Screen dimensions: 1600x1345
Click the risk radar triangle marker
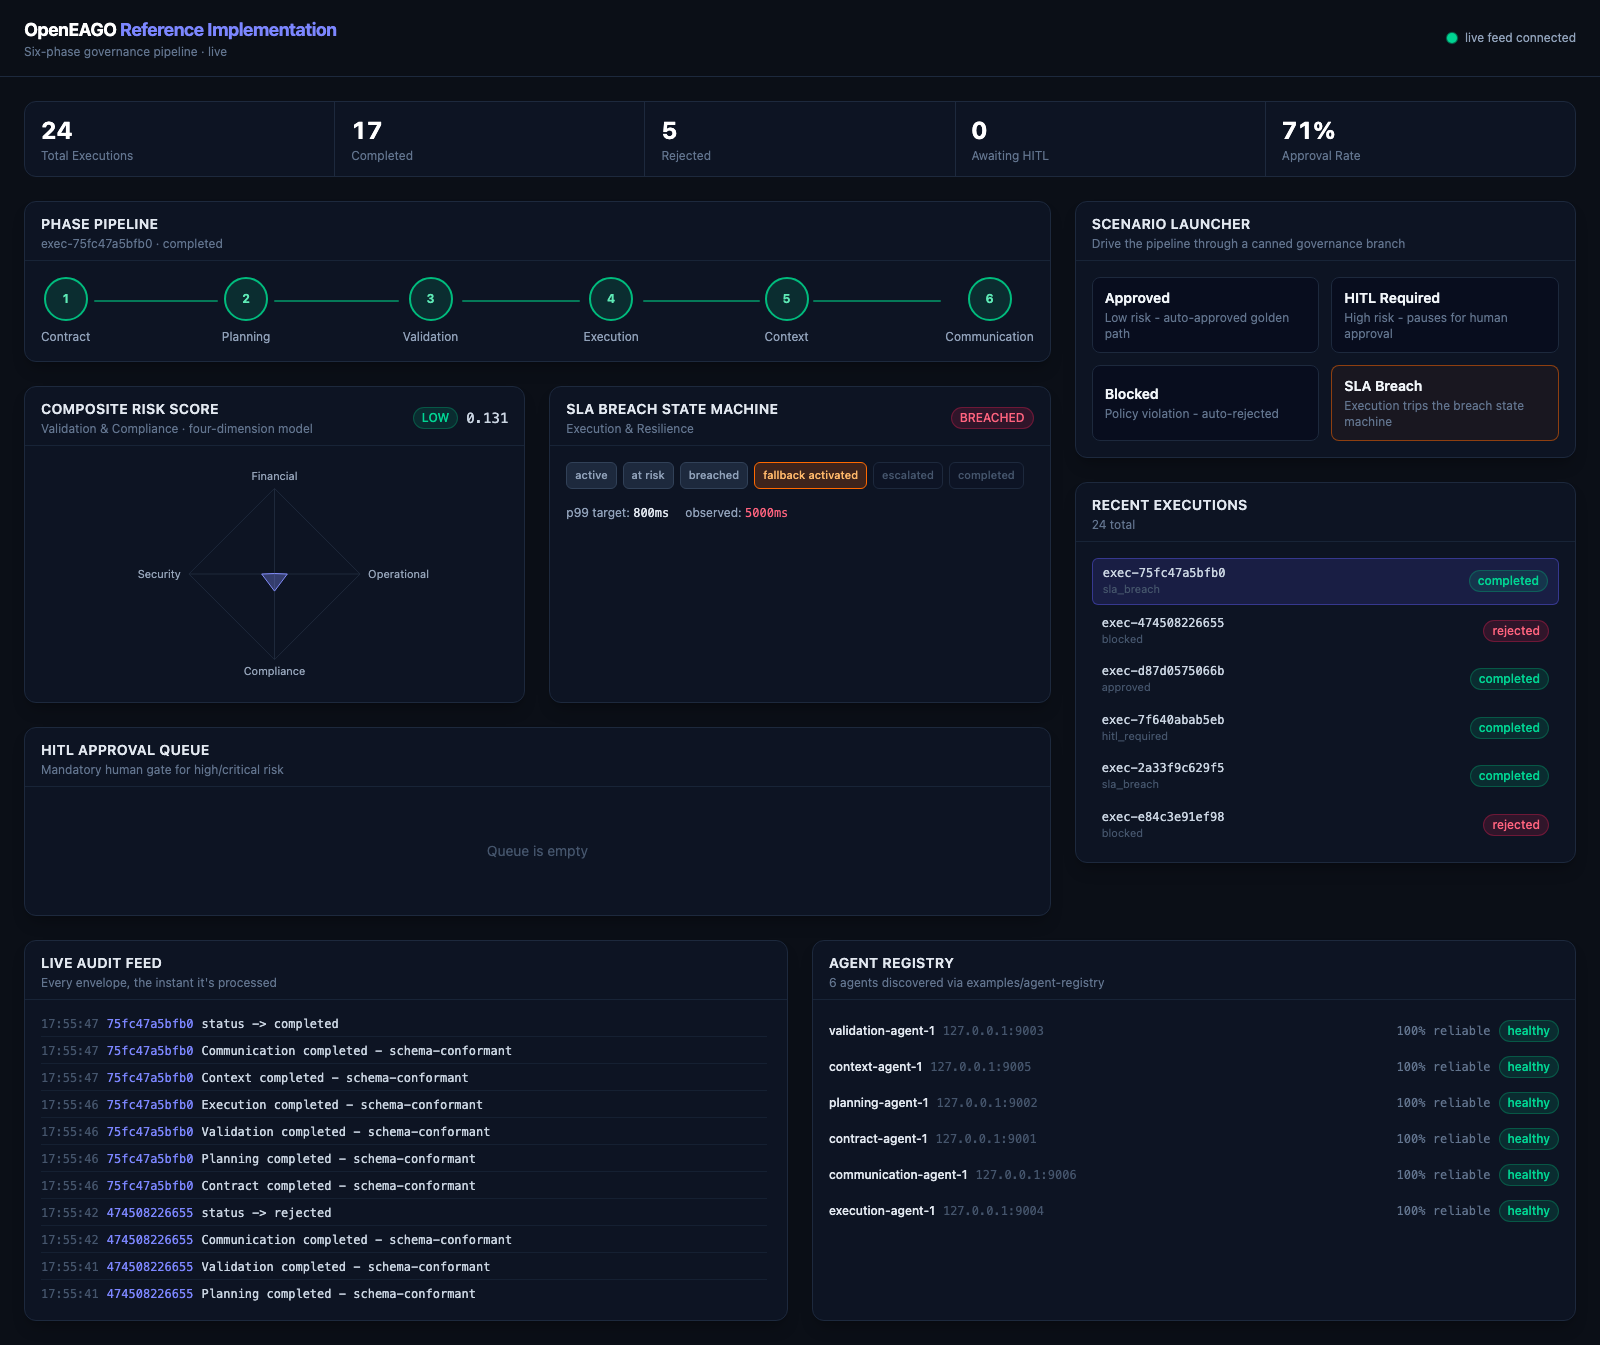coord(274,581)
